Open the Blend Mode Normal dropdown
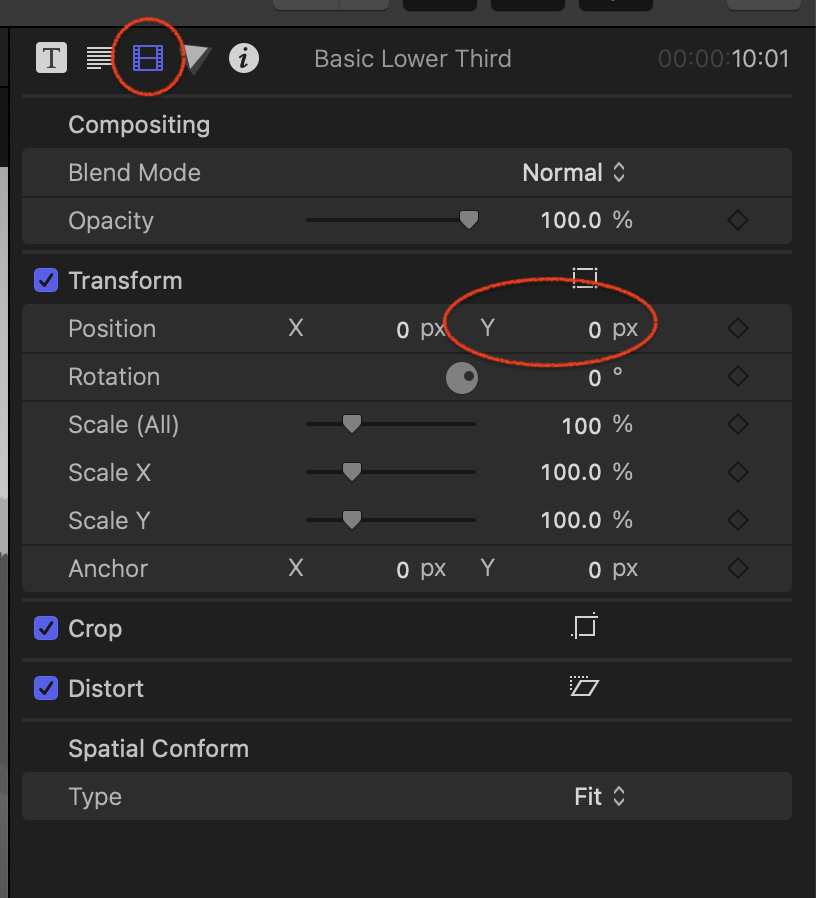Screen dimensions: 816x898 point(574,173)
